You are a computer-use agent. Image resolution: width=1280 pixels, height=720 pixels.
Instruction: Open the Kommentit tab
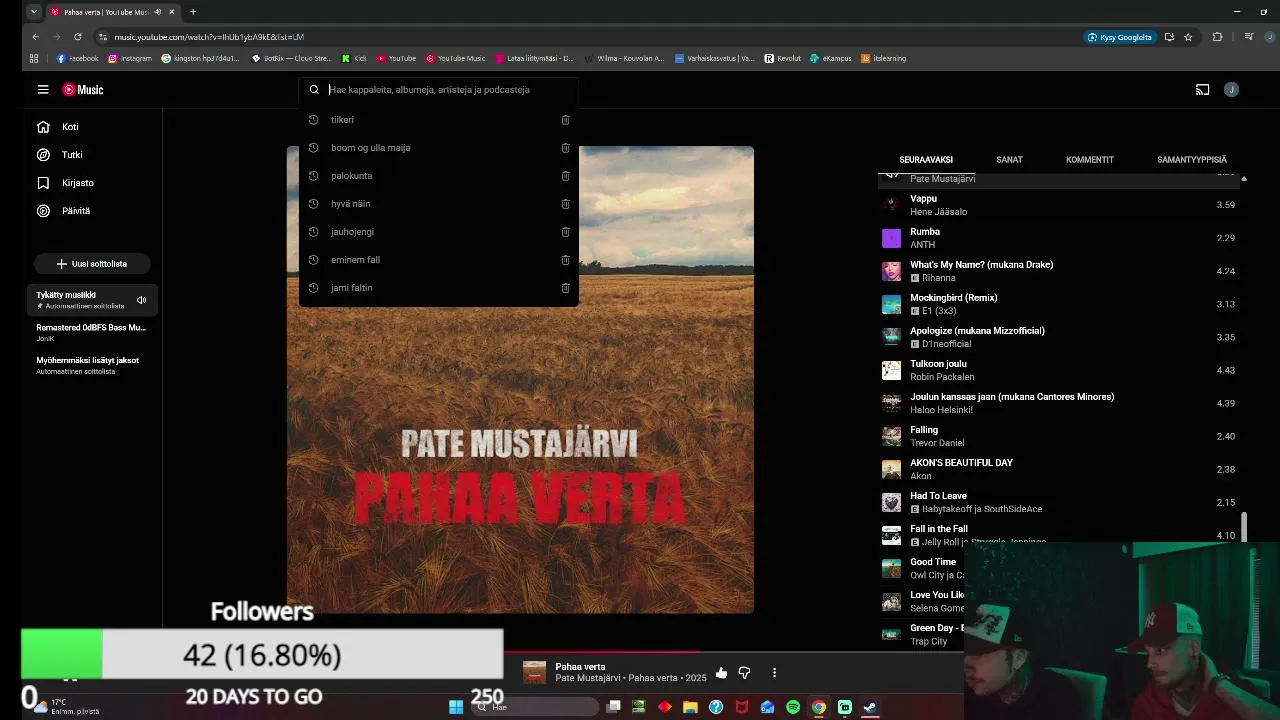coord(1090,160)
